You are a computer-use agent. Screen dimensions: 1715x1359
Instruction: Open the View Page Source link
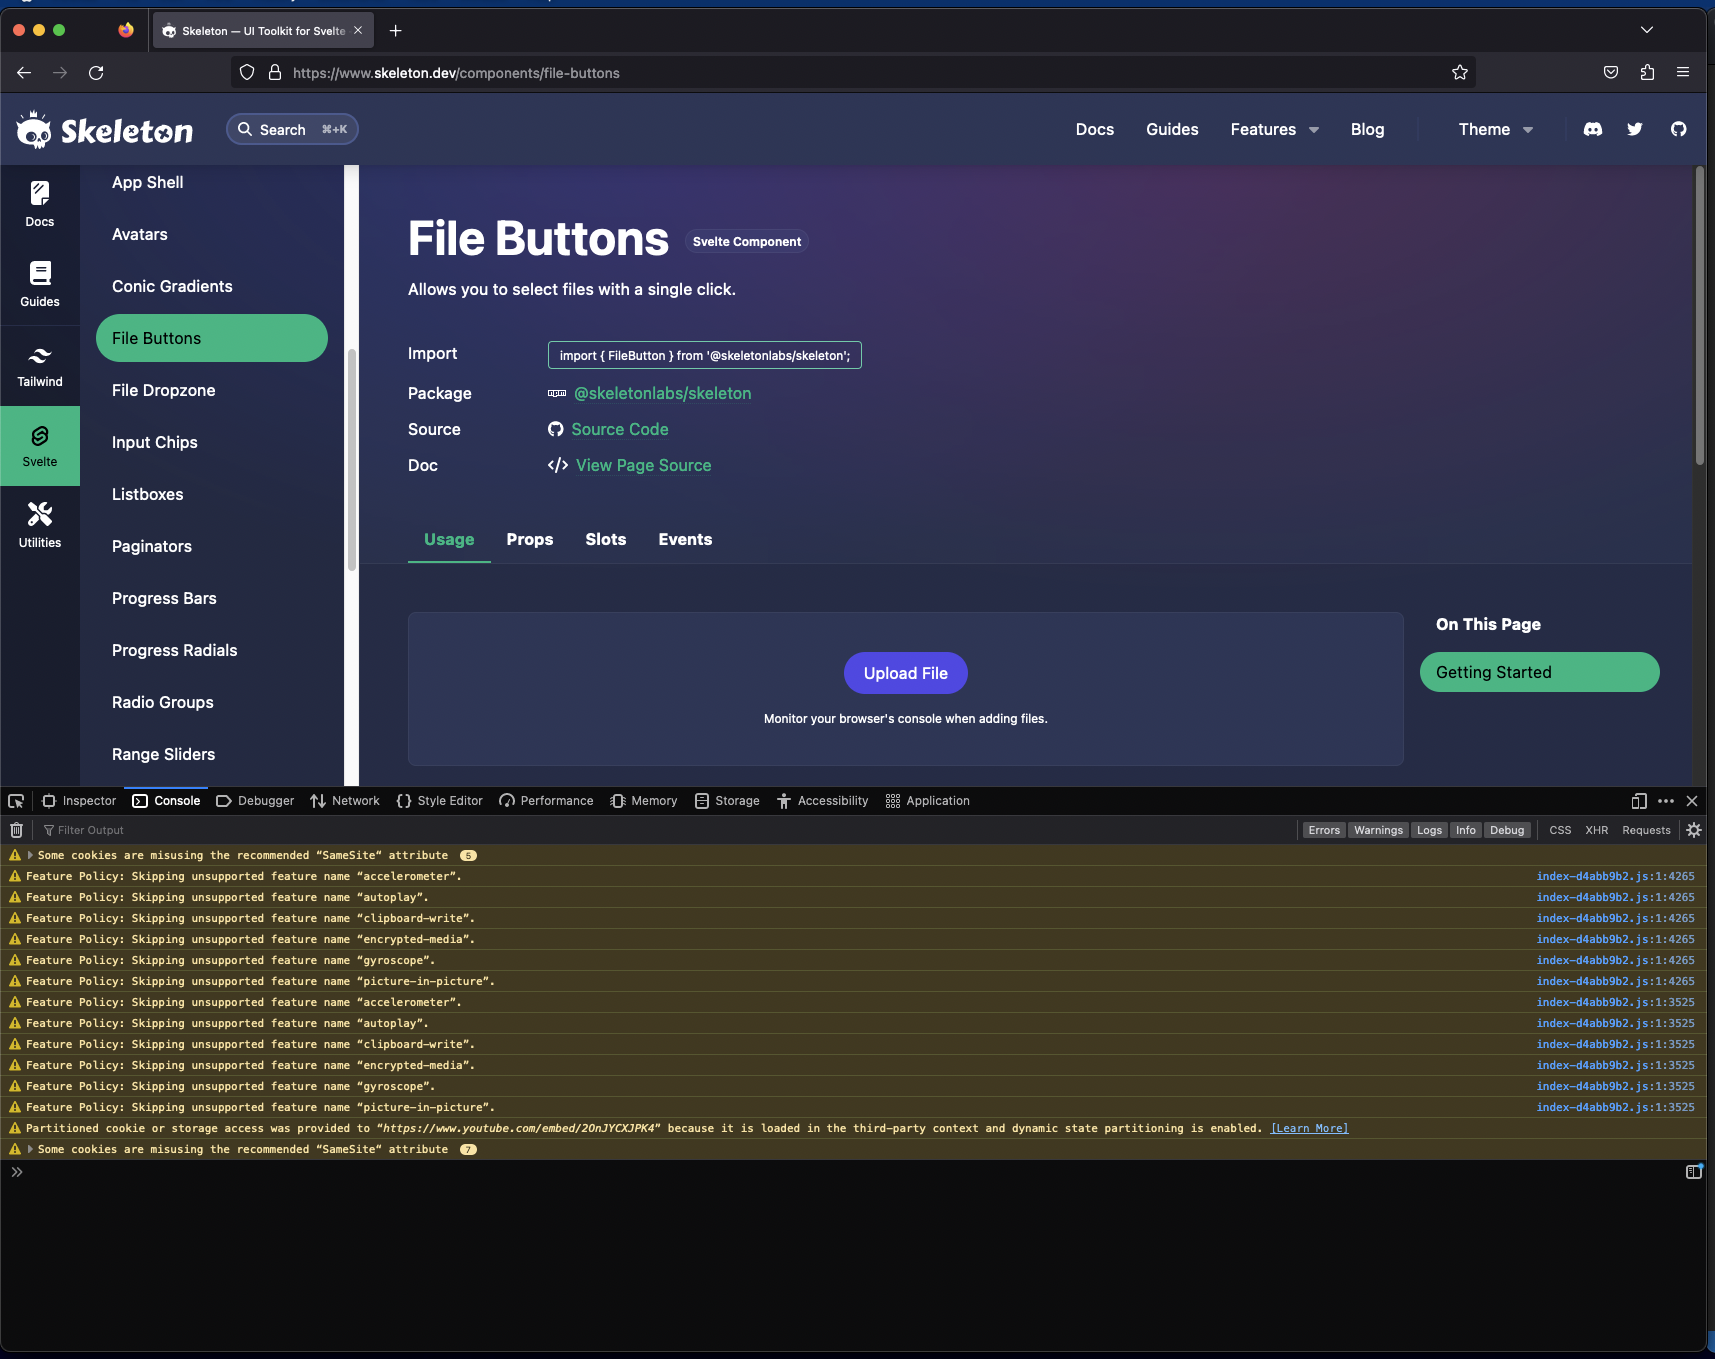pos(643,465)
